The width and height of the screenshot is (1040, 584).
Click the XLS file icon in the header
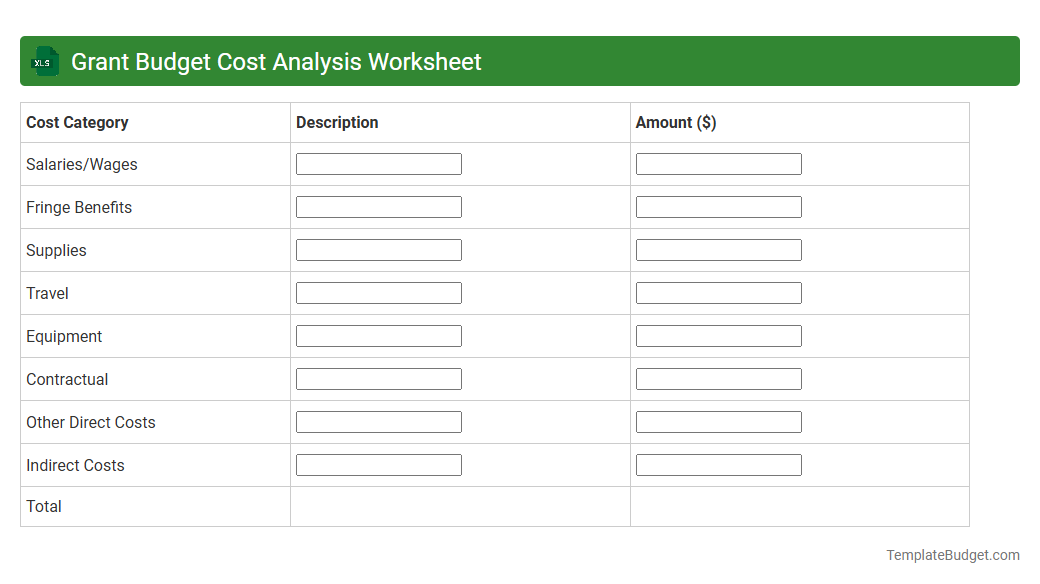pyautogui.click(x=44, y=61)
